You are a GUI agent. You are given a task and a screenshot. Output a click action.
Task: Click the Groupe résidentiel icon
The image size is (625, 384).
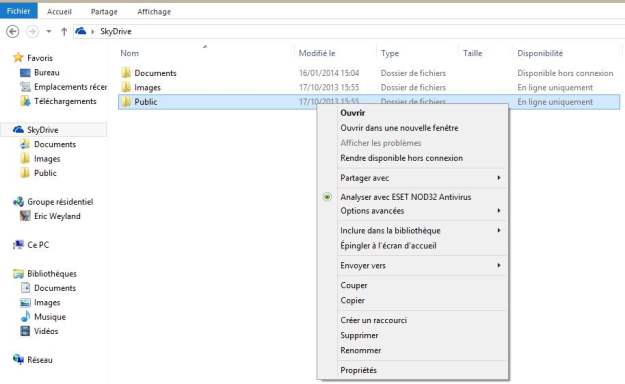tap(18, 202)
